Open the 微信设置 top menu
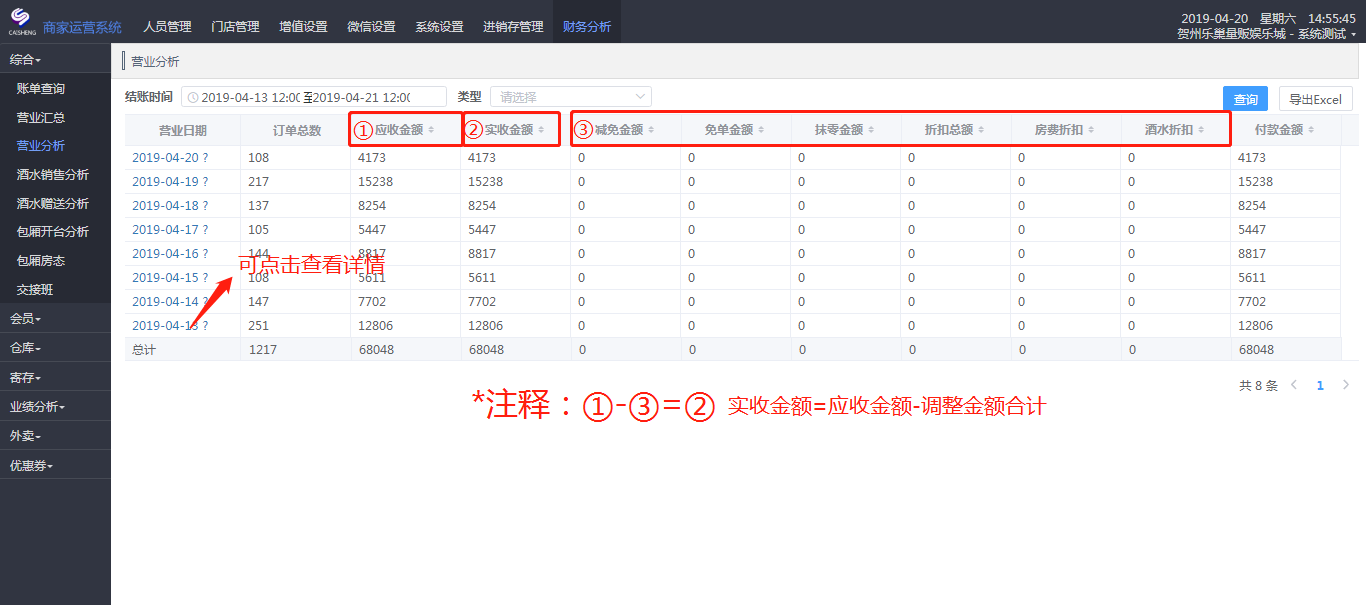Screen dimensions: 1366x605 click(x=371, y=27)
